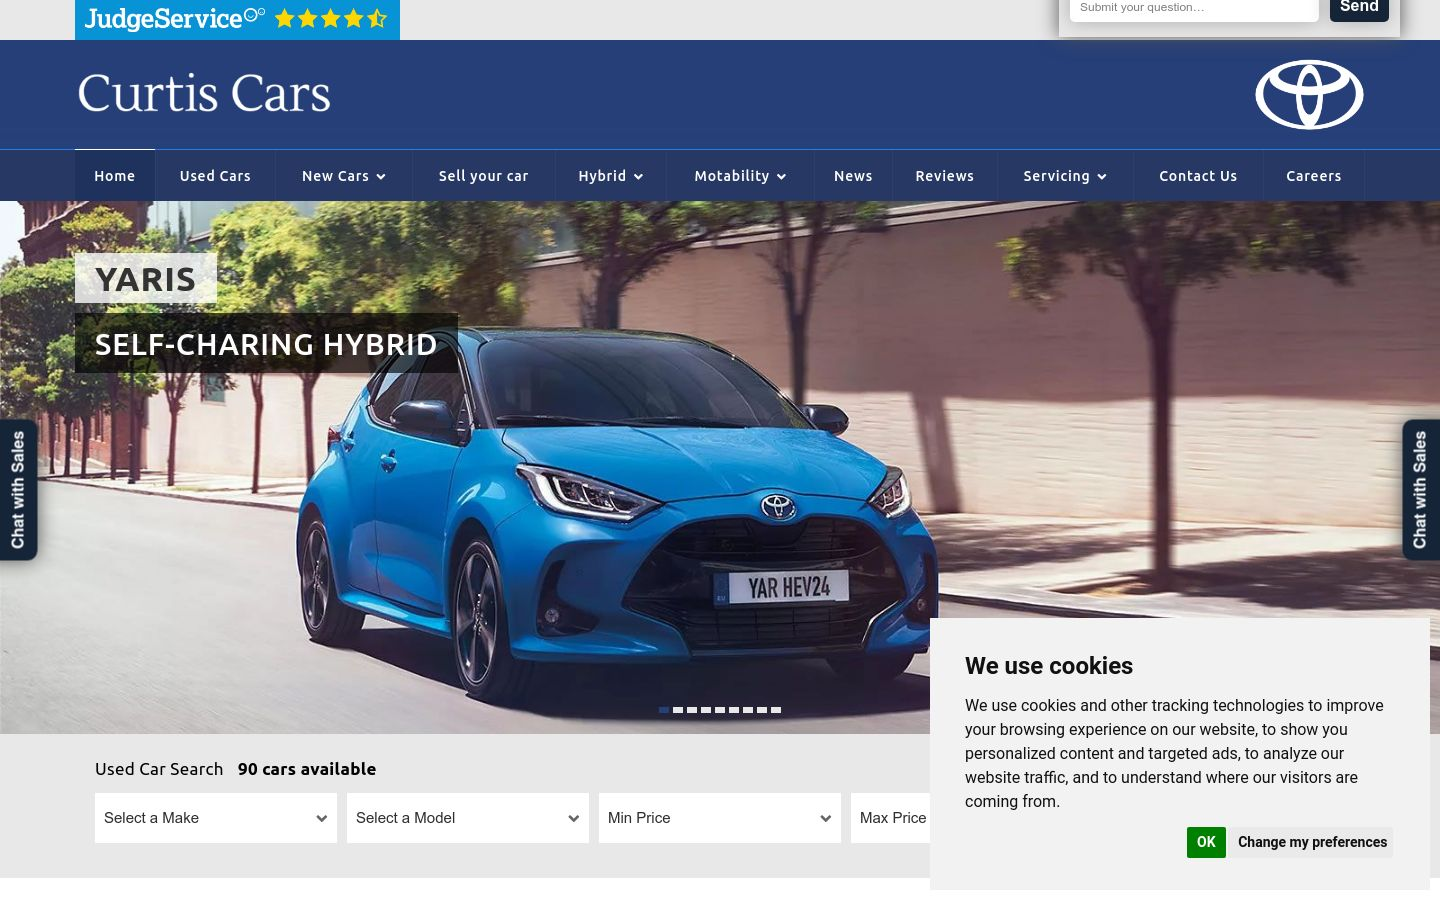Go to the Home menu item
Viewport: 1440px width, 900px height.
pyautogui.click(x=115, y=176)
